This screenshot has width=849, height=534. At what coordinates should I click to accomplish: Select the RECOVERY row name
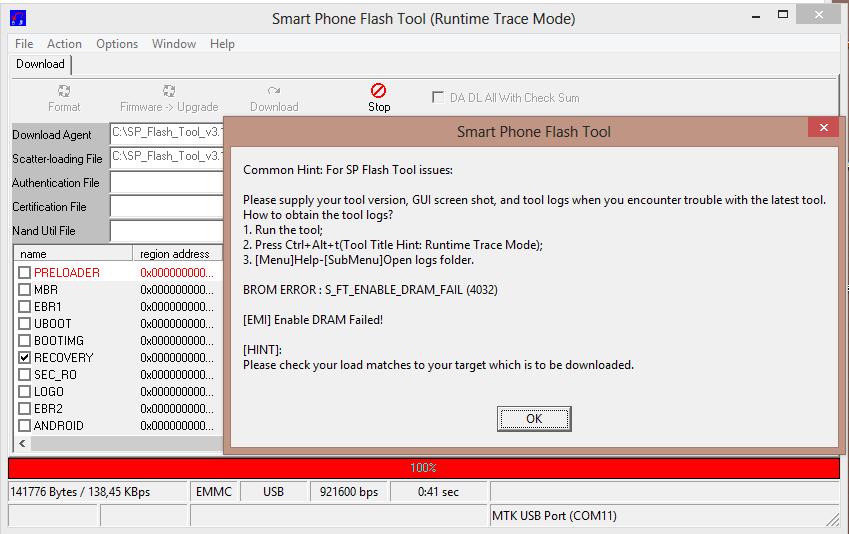(63, 357)
